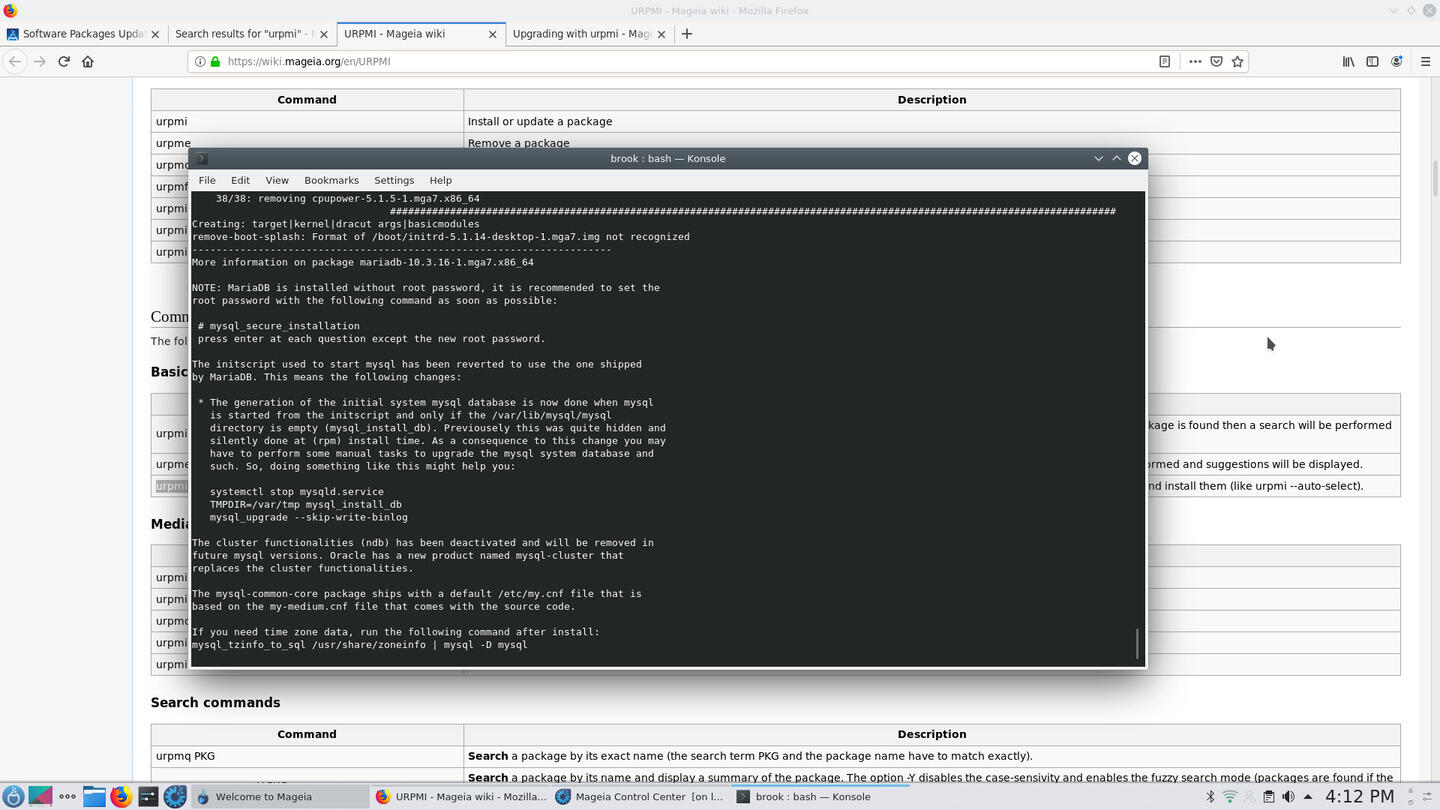The image size is (1440, 810).
Task: Close the URPMI - Mageia wiki tab
Action: coord(492,34)
